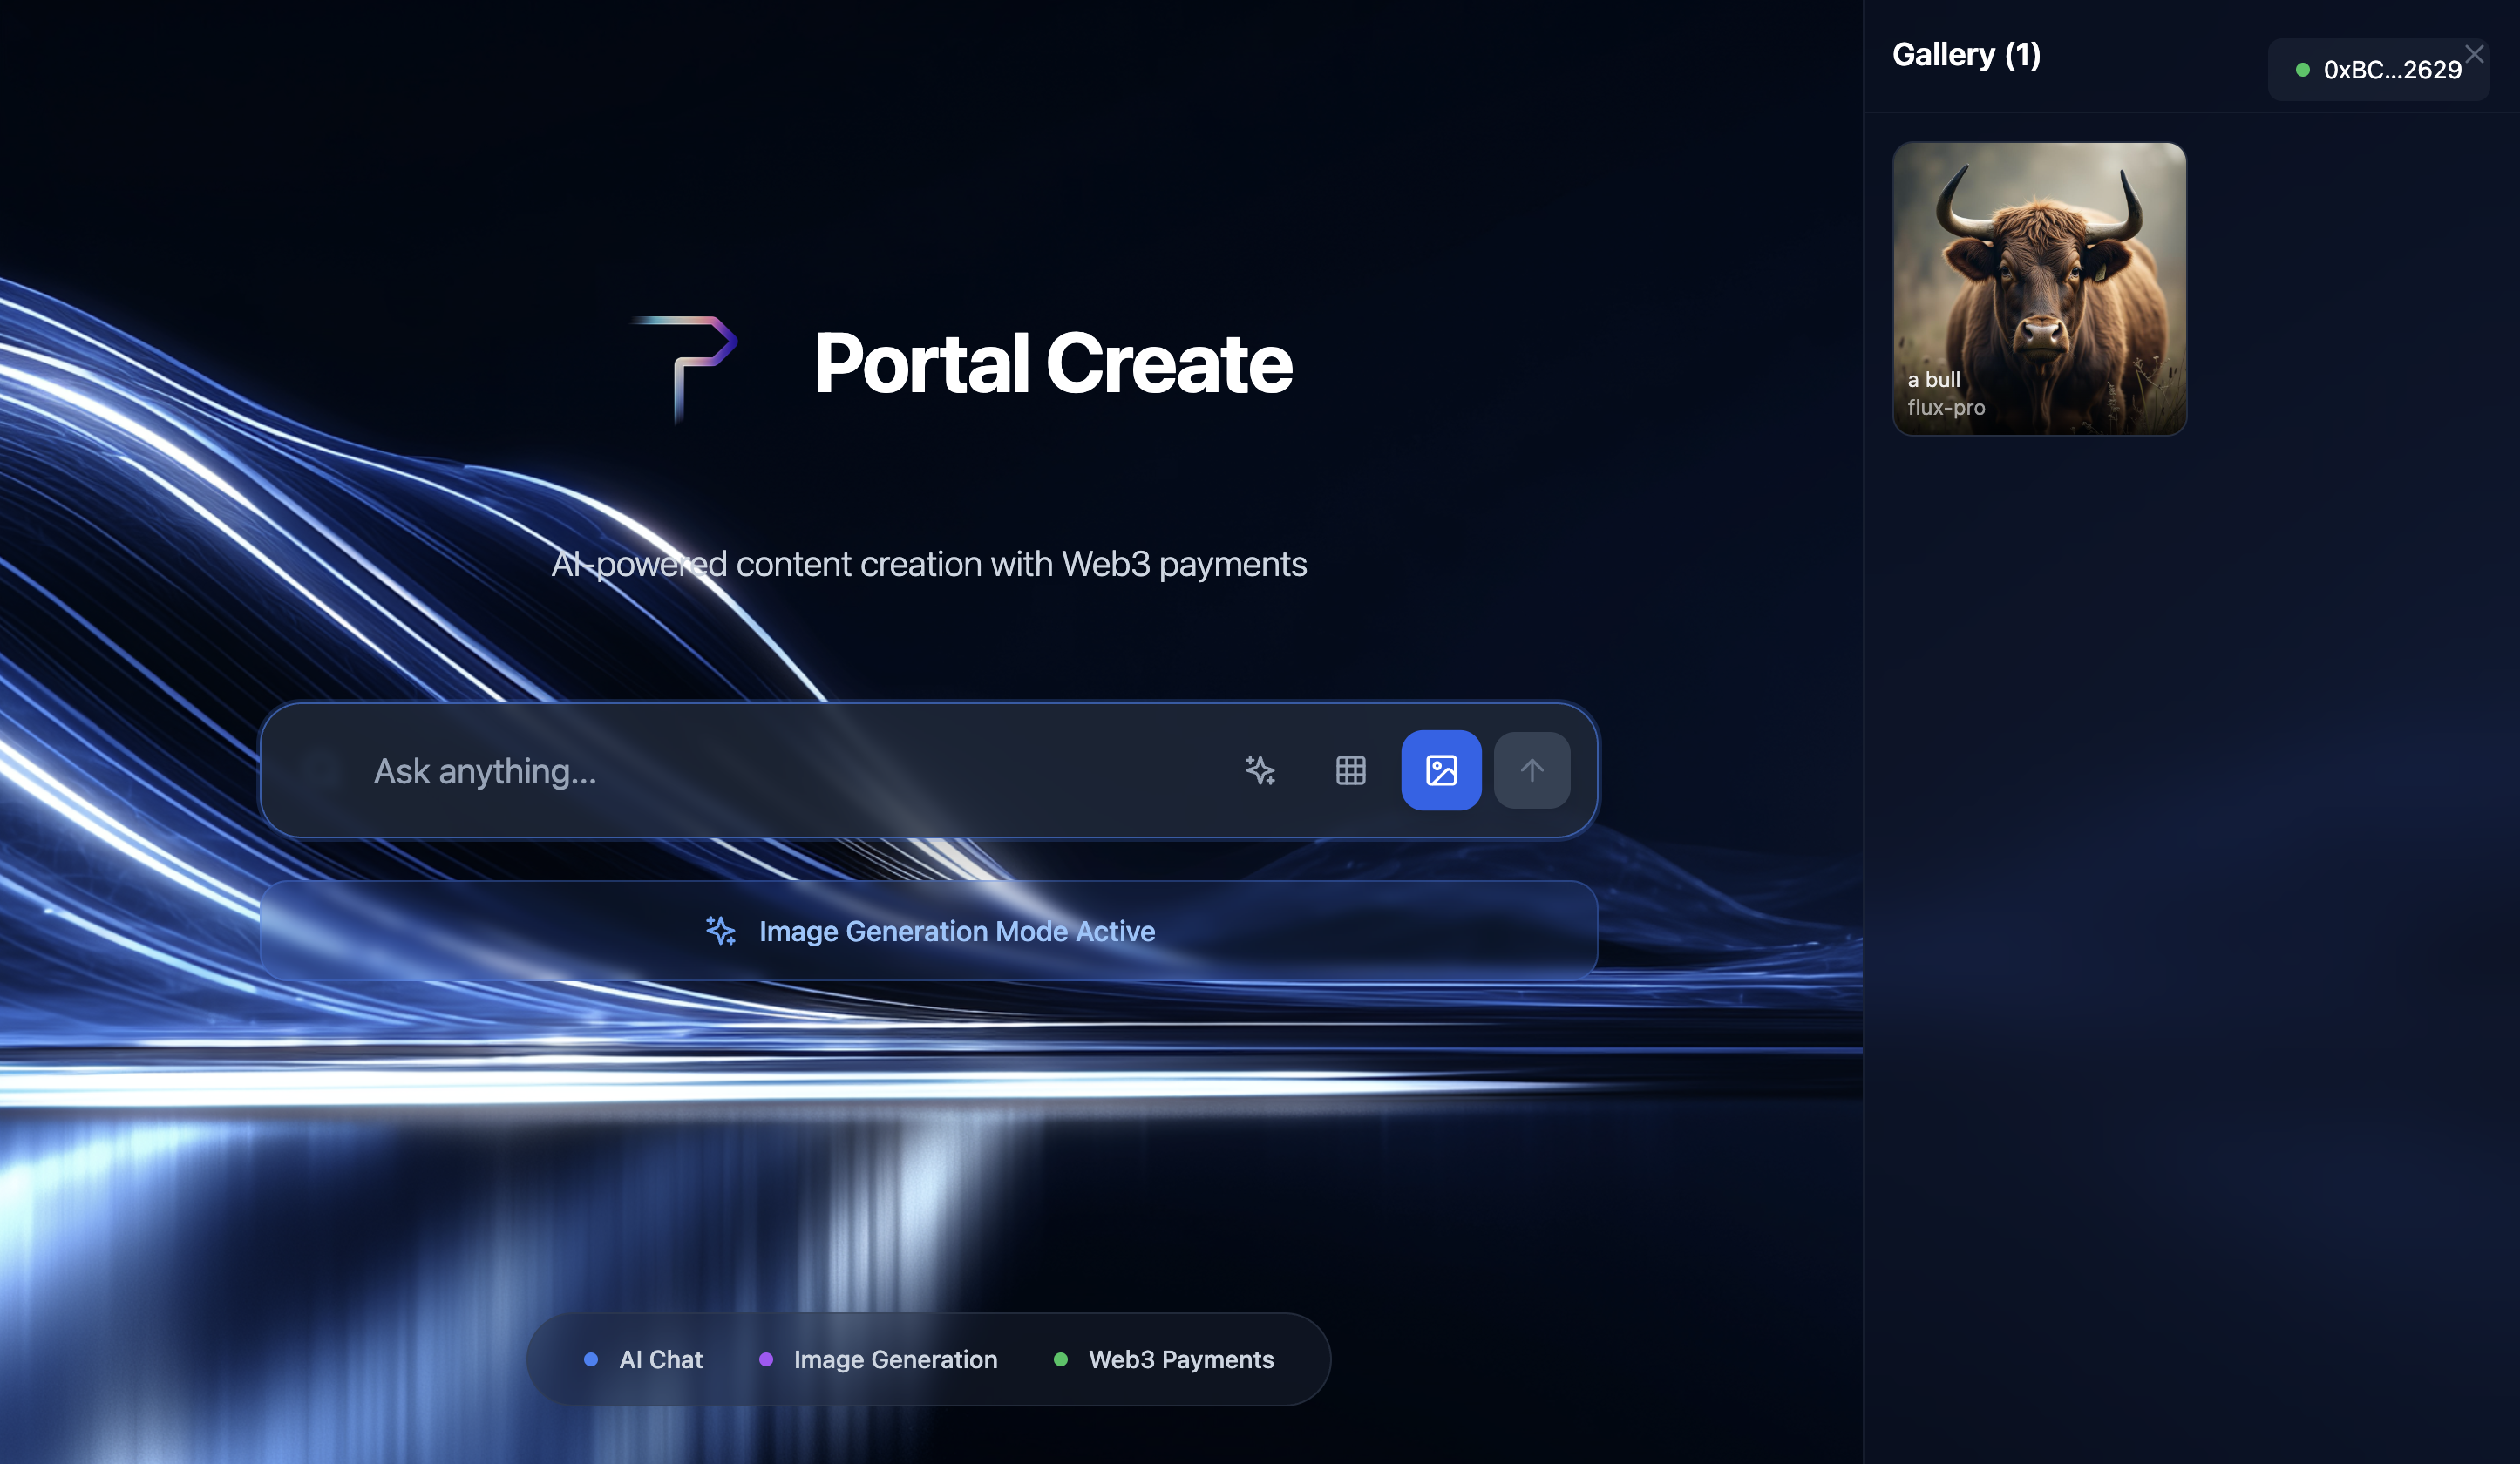Open the grid gallery icon in prompt bar
The image size is (2520, 1464).
coord(1350,770)
